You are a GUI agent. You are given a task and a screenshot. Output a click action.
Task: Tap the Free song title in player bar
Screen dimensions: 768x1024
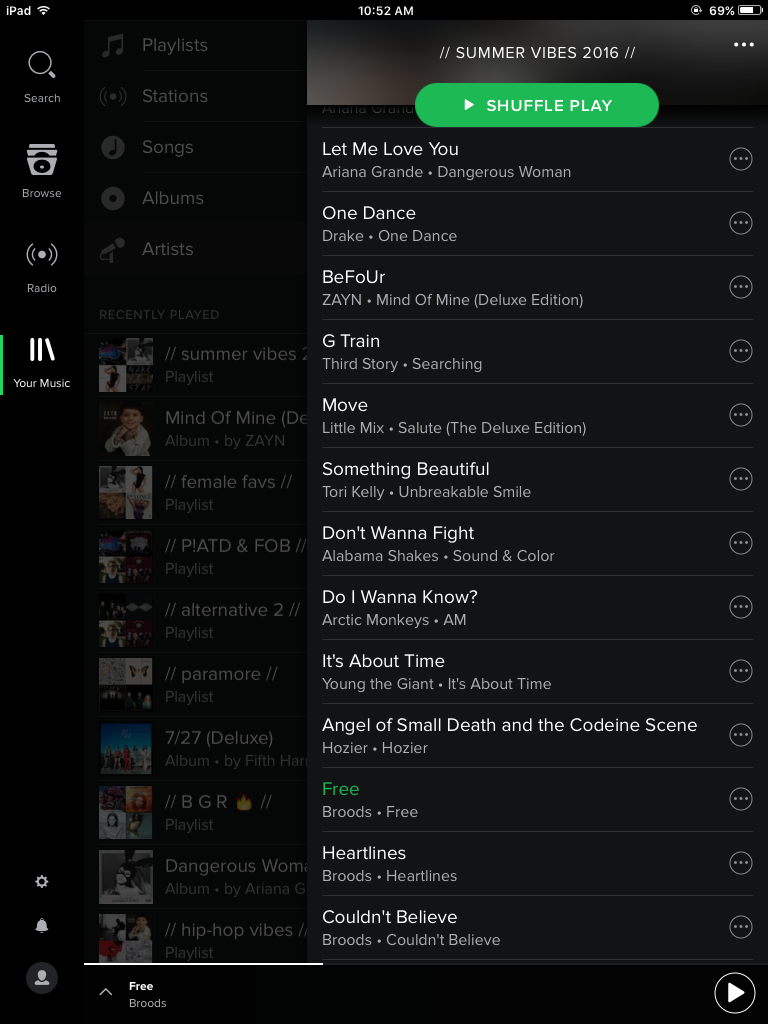click(x=141, y=986)
